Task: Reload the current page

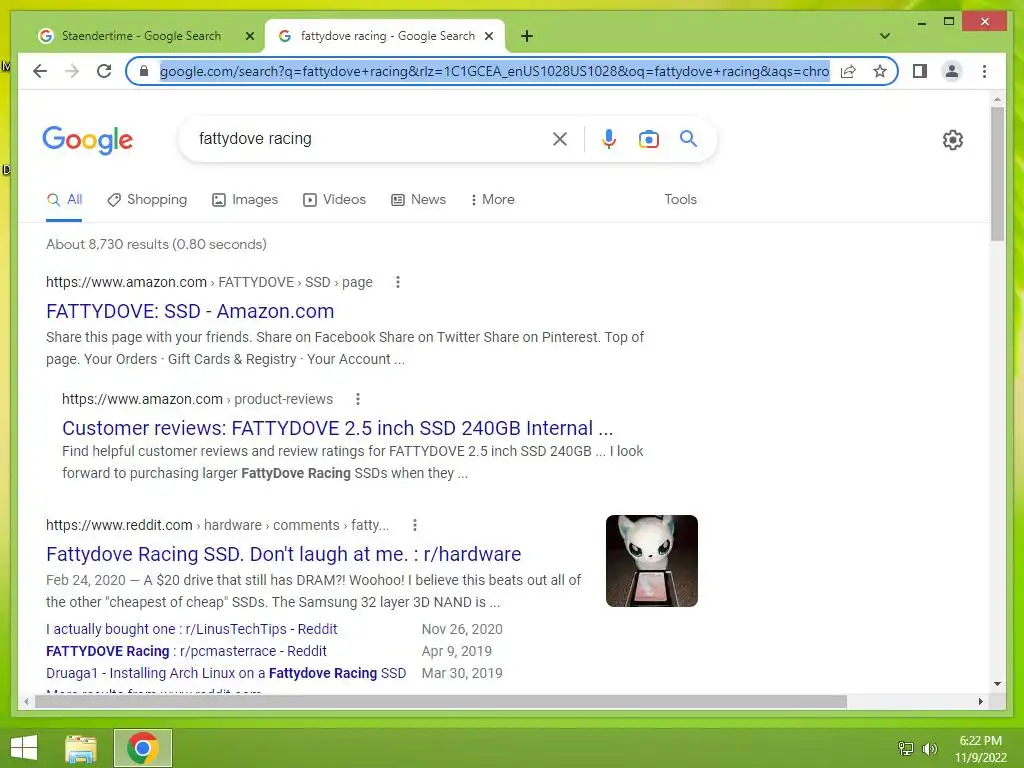Action: point(104,71)
